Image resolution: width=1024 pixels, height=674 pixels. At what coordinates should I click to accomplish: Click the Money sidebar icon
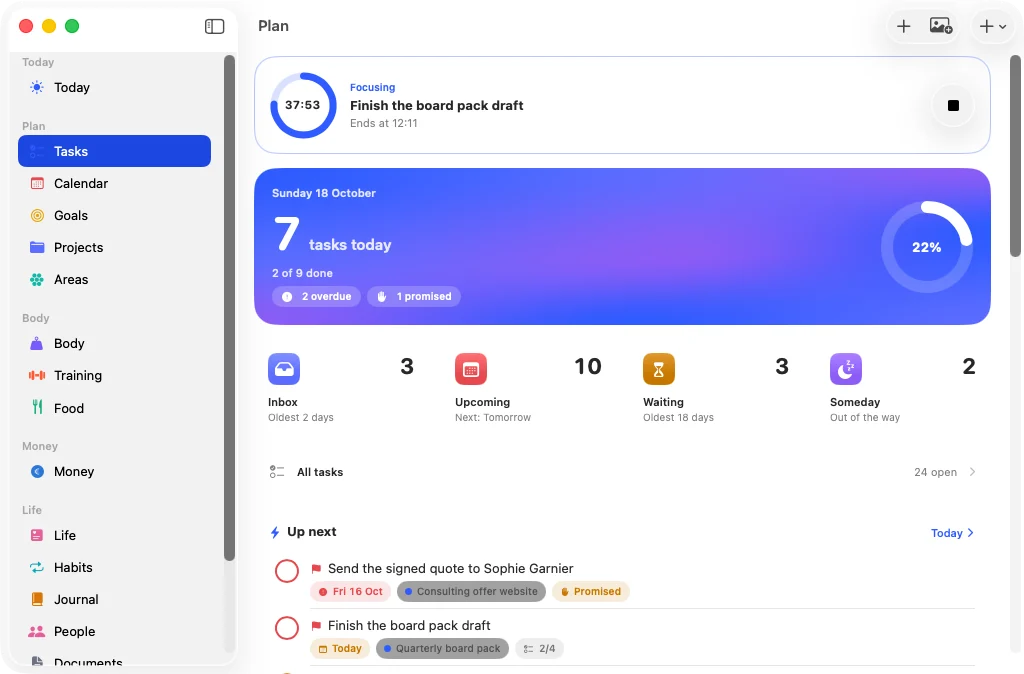tap(37, 472)
